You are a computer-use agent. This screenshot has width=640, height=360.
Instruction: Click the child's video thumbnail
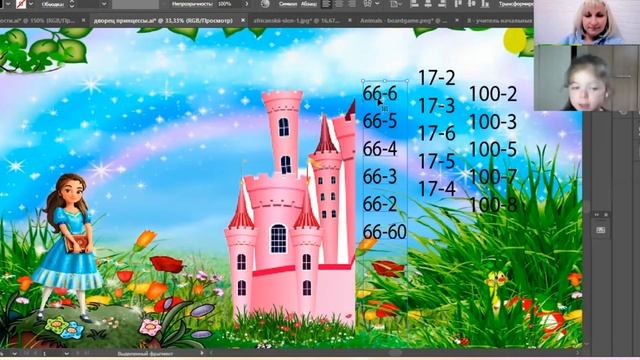pos(587,78)
